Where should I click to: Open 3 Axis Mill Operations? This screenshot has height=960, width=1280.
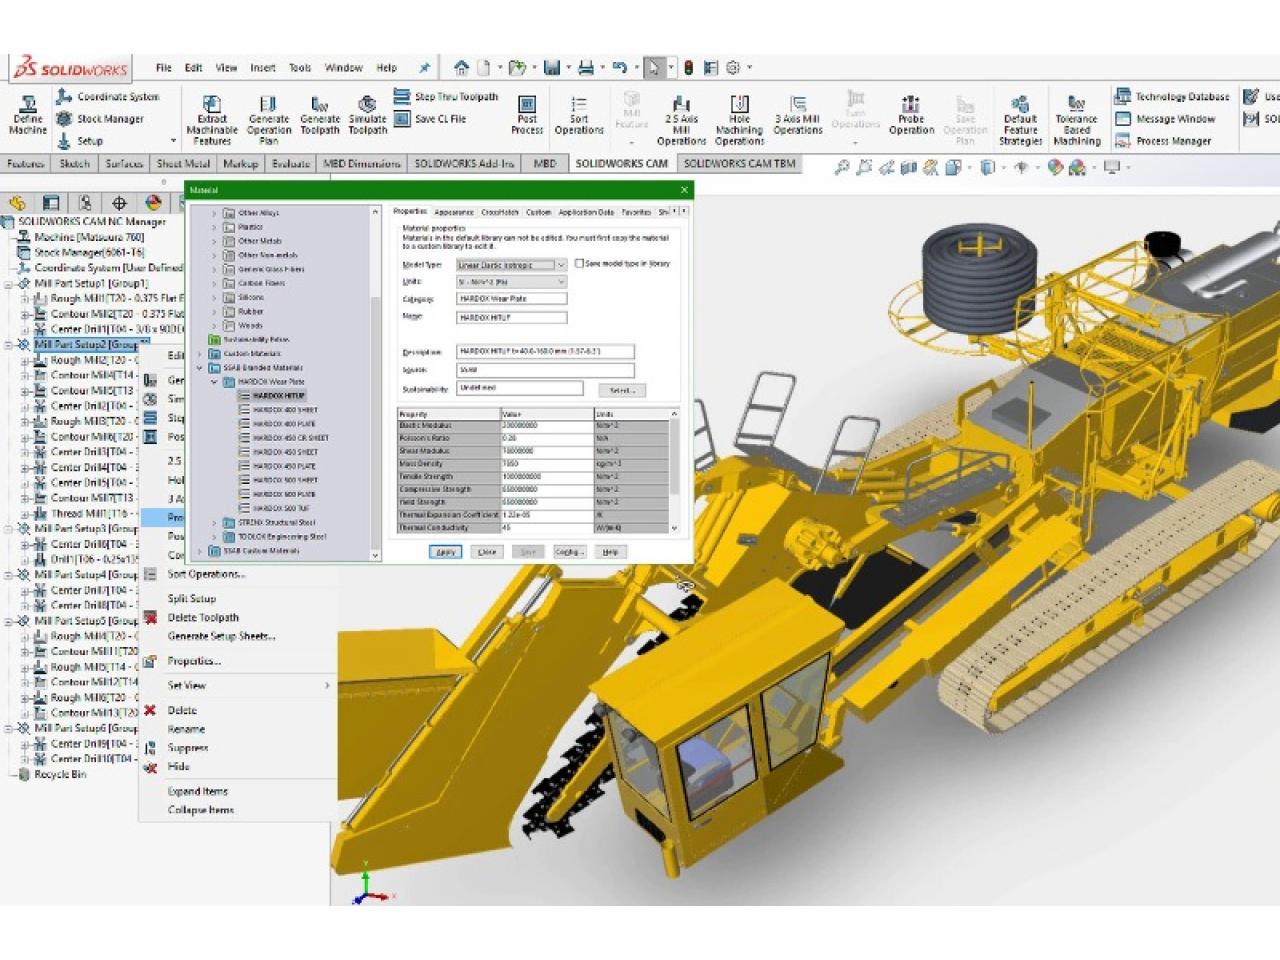point(798,115)
